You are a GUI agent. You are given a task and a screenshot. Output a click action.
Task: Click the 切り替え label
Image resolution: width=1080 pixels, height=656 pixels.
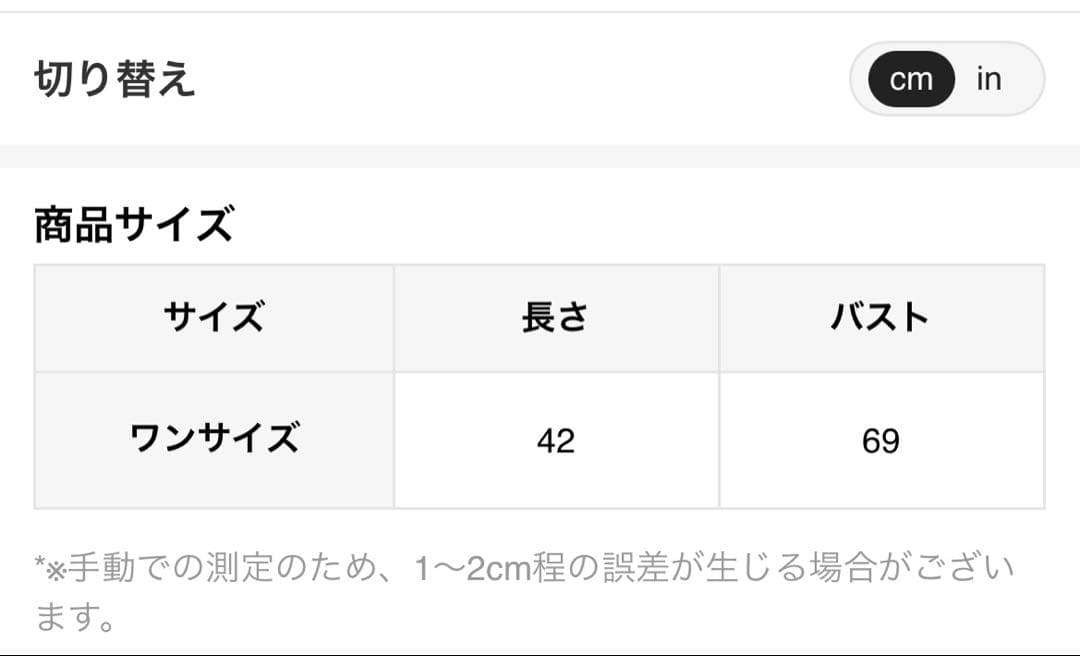tap(115, 80)
